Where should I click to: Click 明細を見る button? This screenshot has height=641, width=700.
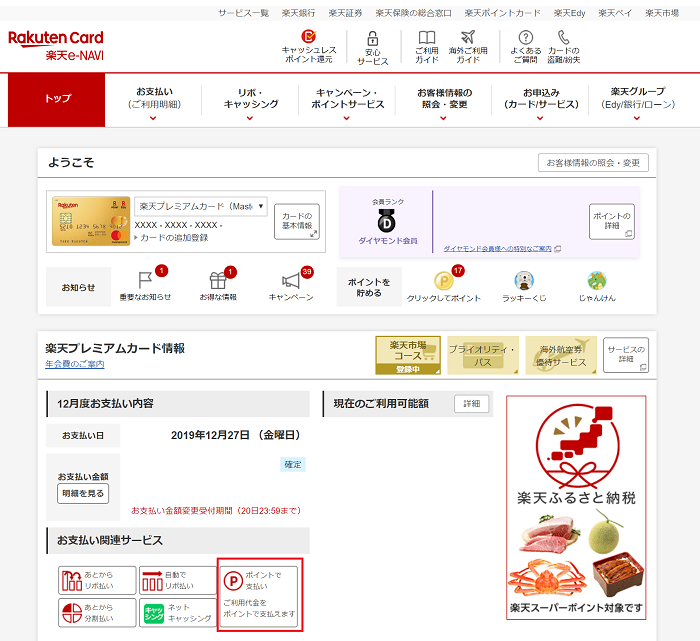83,494
